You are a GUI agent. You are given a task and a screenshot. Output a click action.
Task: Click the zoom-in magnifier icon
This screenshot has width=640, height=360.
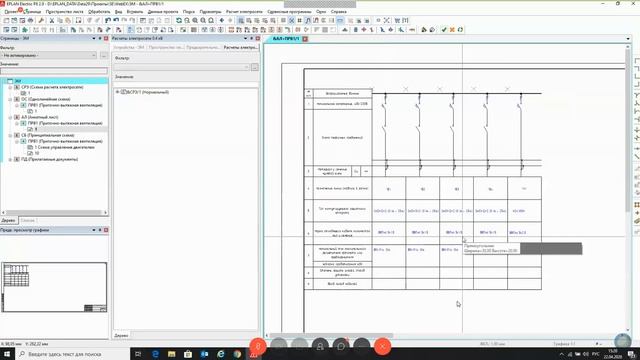click(195, 20)
